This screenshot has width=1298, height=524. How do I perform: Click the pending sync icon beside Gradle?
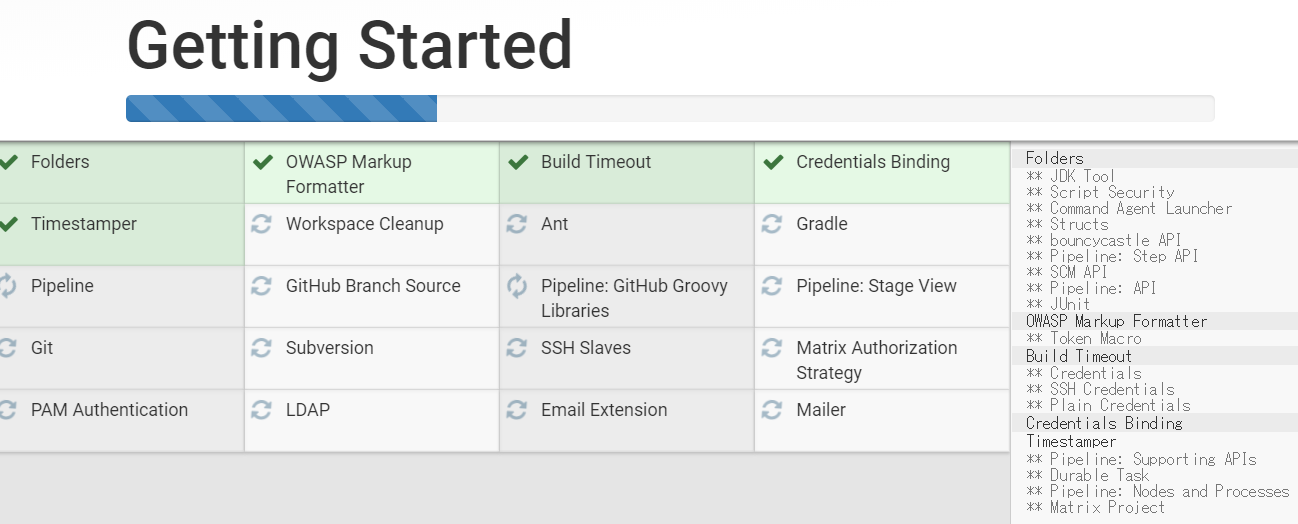(x=772, y=224)
